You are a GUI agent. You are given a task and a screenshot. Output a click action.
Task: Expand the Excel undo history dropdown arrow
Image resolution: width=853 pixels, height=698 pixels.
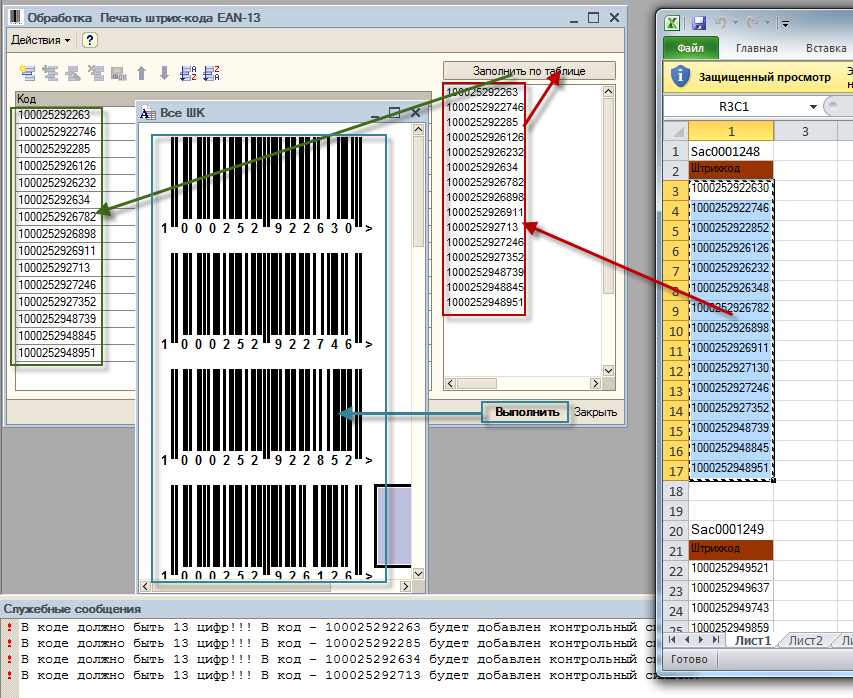coord(735,23)
